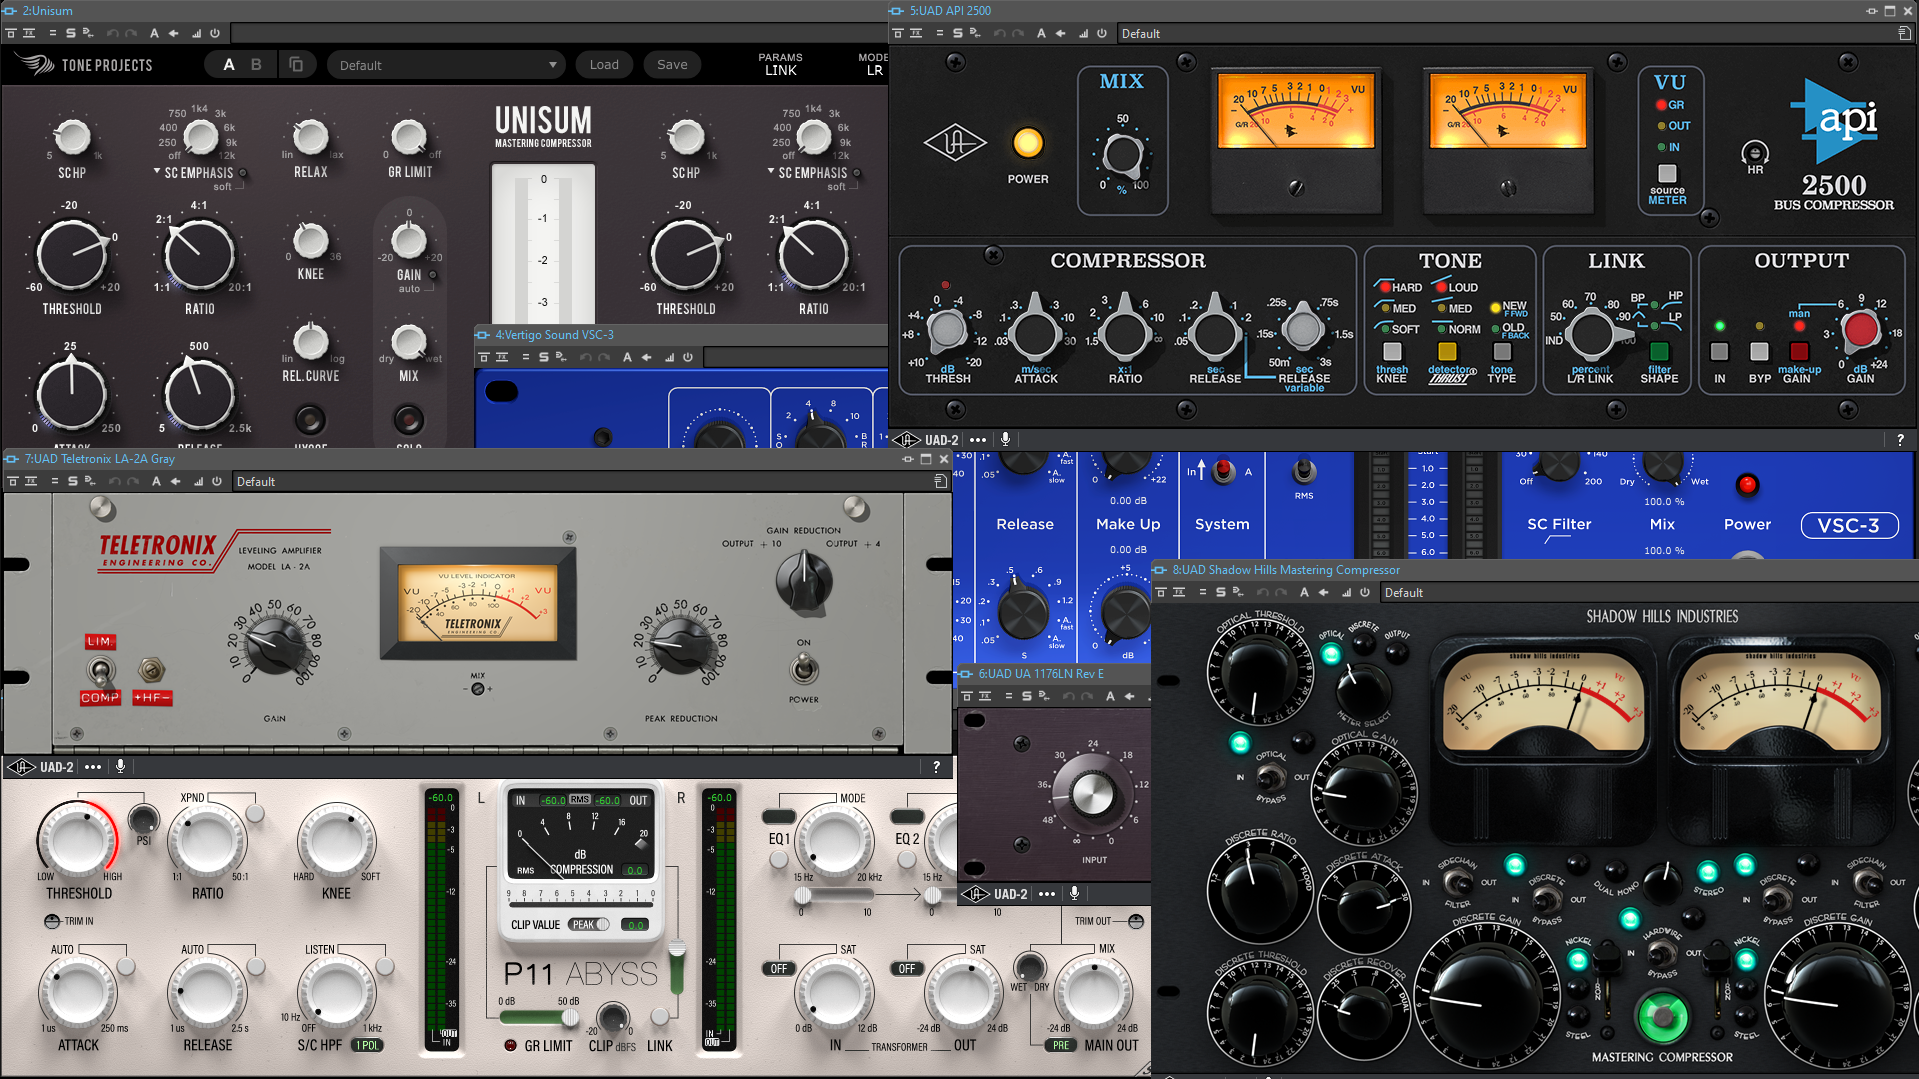Viewport: 1919px width, 1079px height.
Task: Click the API 2500 HR headroom icon
Action: click(1754, 154)
